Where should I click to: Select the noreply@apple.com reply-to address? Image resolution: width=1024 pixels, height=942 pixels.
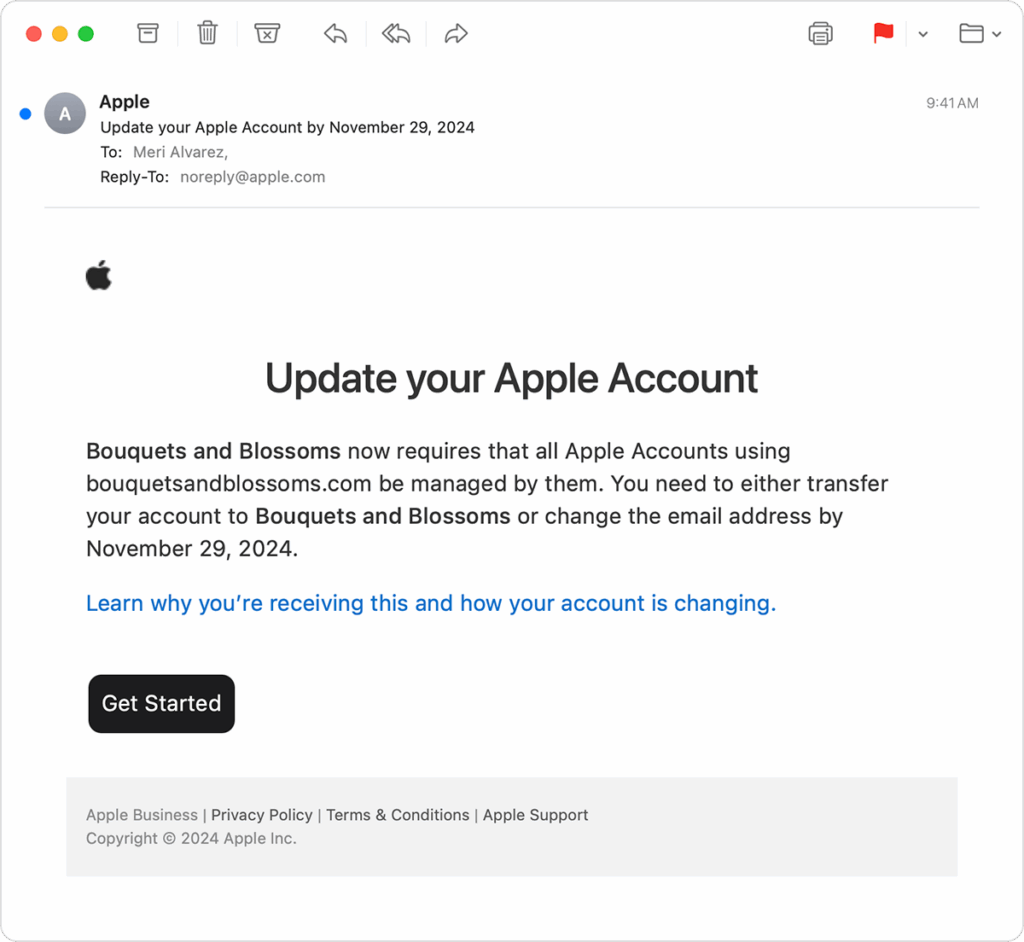252,177
